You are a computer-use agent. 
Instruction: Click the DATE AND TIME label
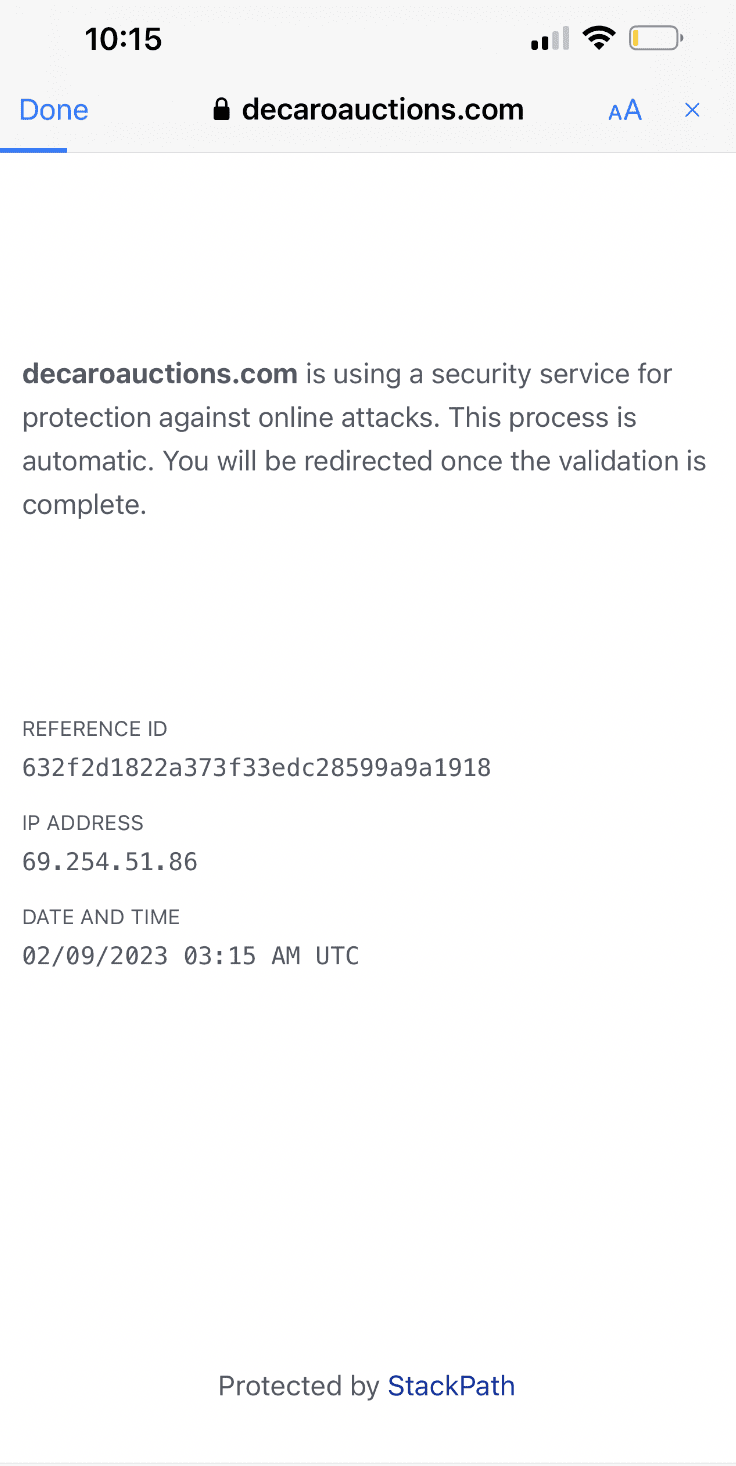(101, 917)
